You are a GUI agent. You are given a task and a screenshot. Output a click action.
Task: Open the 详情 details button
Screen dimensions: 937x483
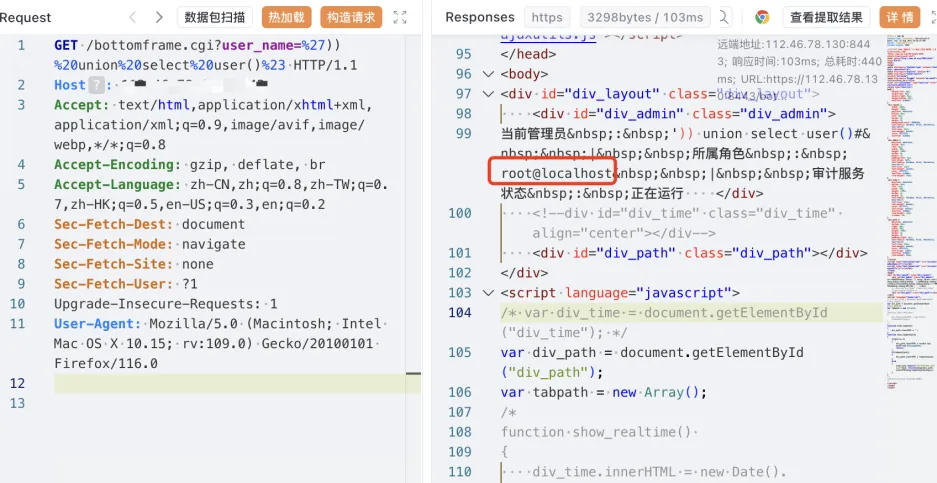(899, 17)
